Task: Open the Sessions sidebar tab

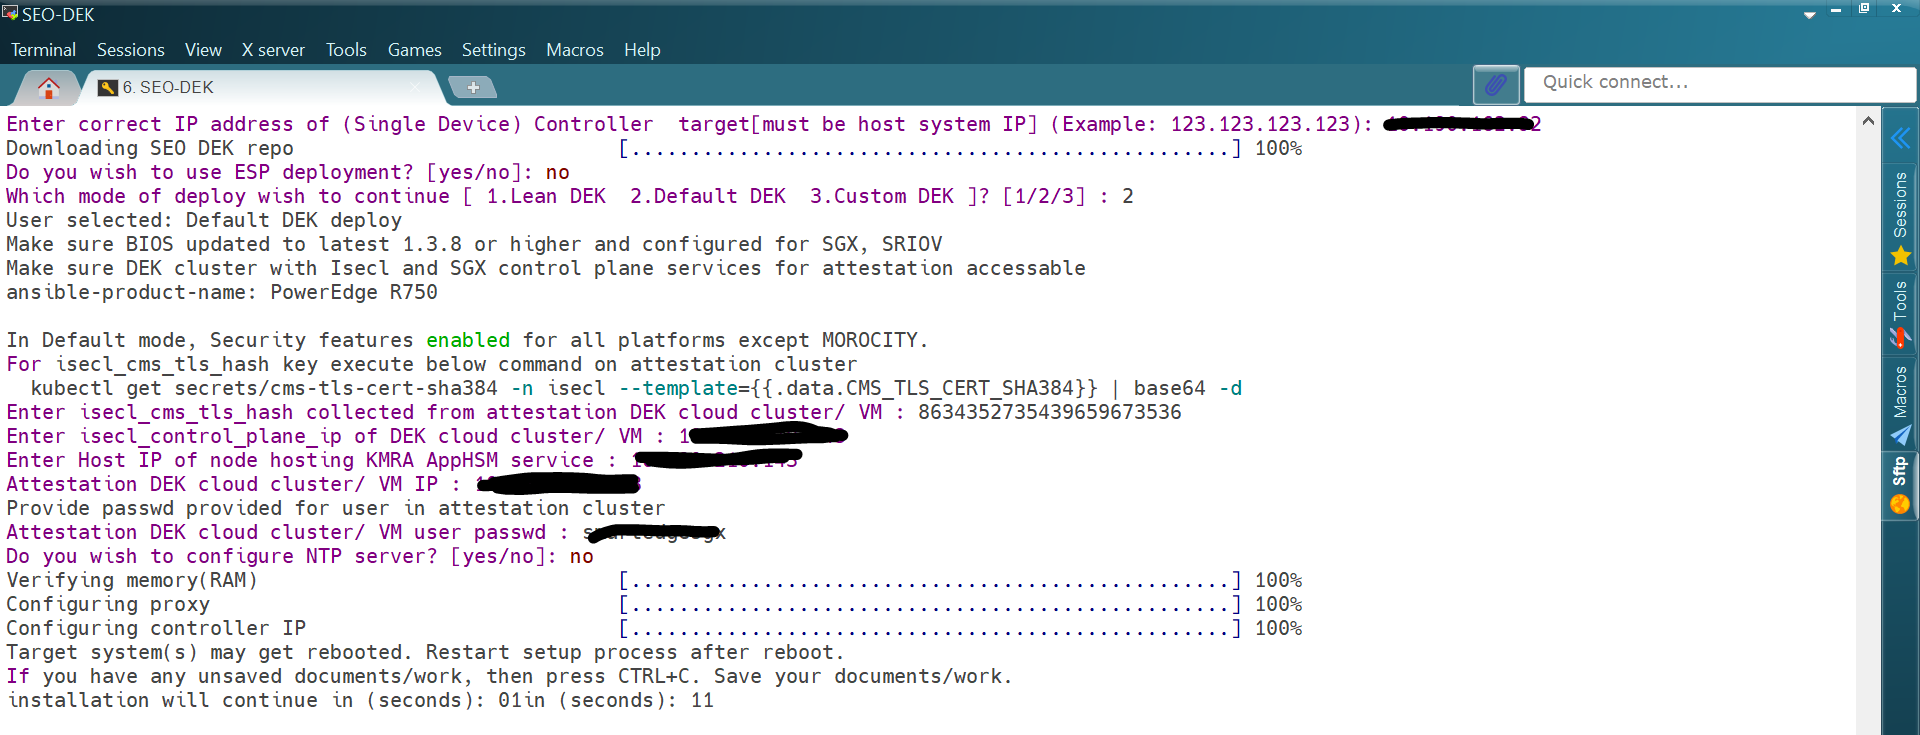Action: (x=1900, y=218)
